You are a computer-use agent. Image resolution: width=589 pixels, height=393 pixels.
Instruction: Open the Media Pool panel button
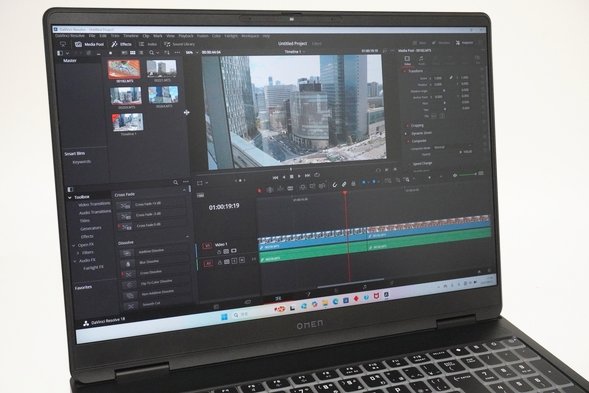click(x=89, y=44)
